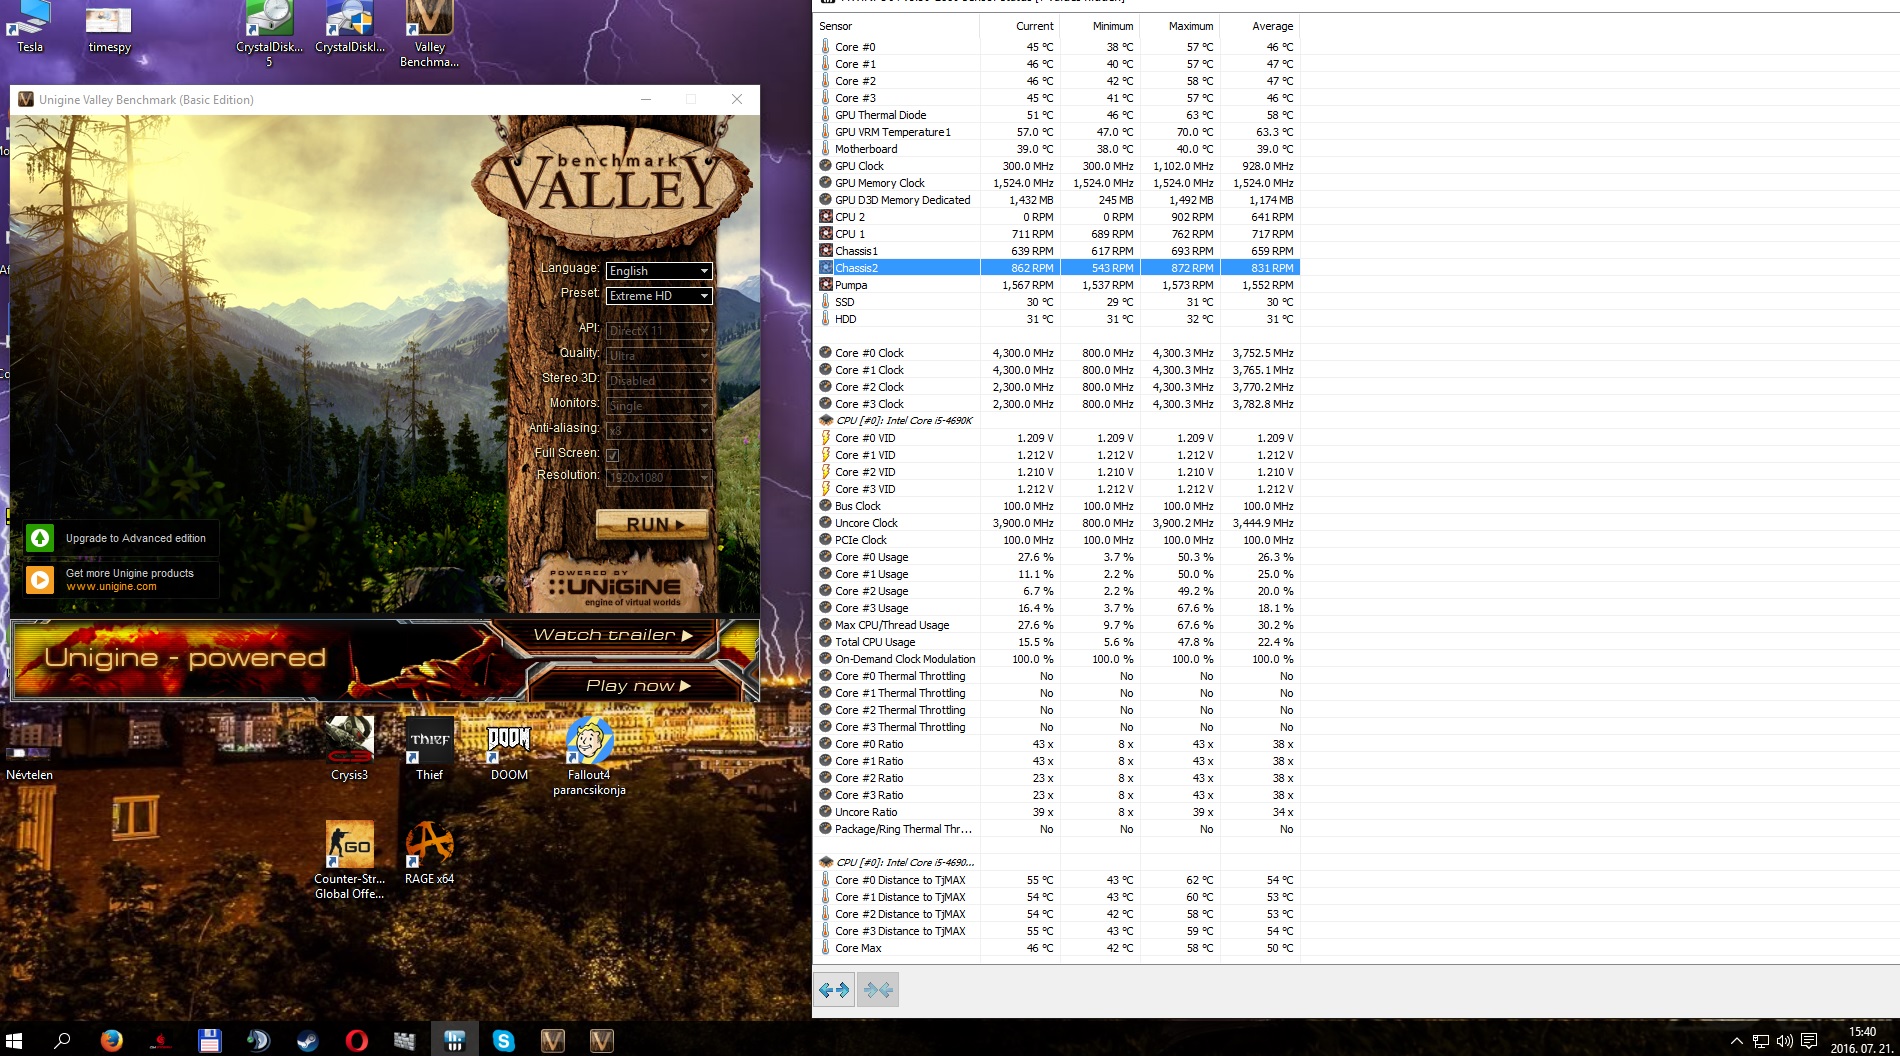The width and height of the screenshot is (1900, 1056).
Task: Open Steam from the taskbar
Action: click(307, 1040)
